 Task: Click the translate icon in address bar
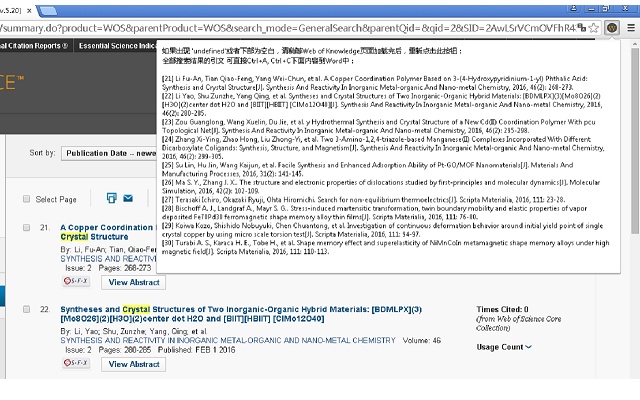click(x=582, y=28)
